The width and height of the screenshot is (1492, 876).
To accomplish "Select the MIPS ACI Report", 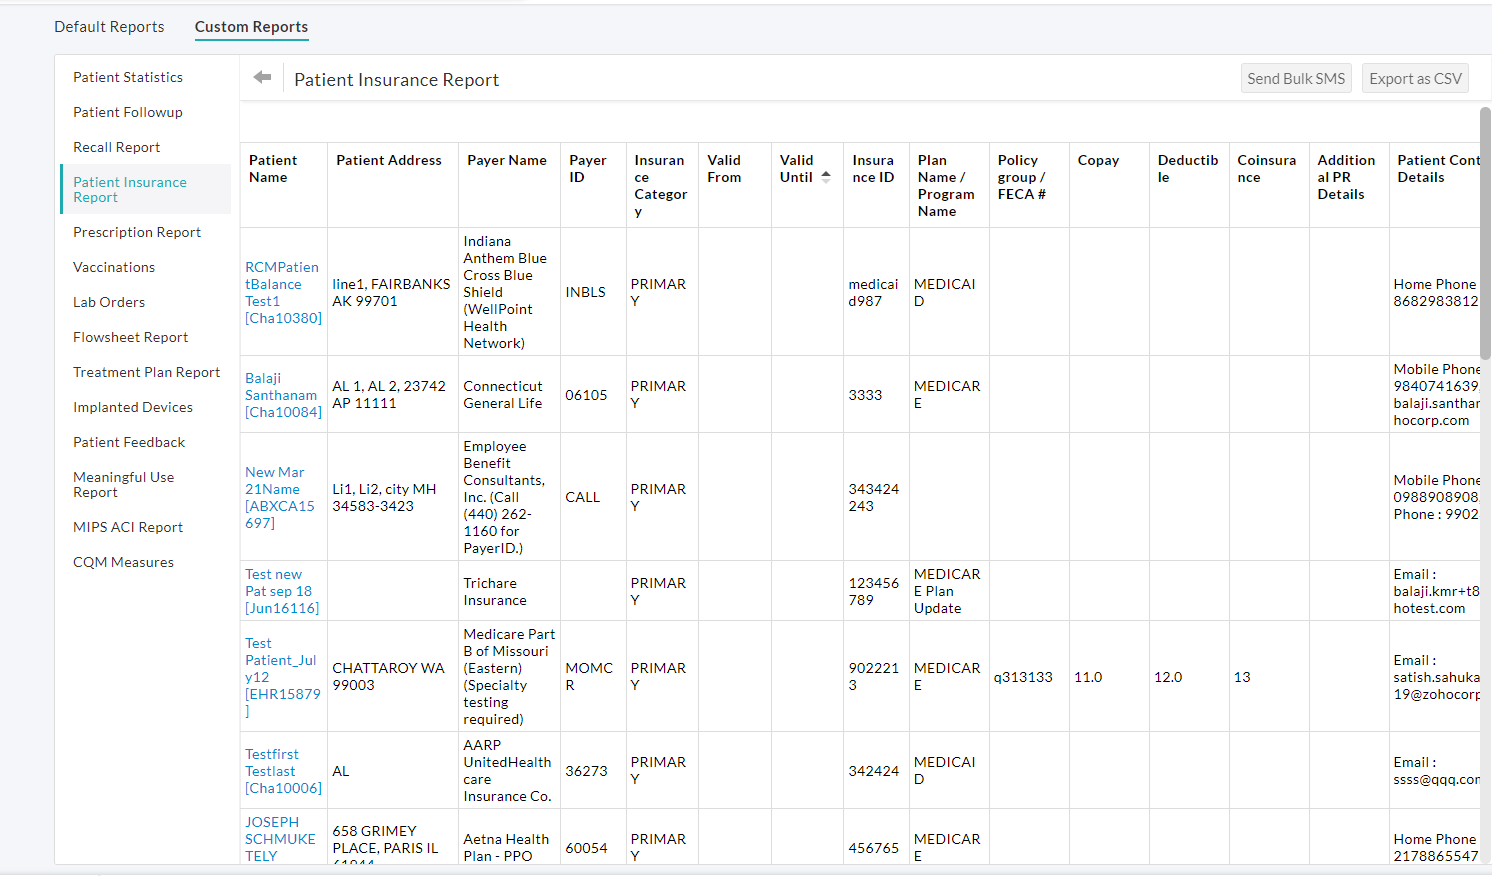I will pos(127,527).
